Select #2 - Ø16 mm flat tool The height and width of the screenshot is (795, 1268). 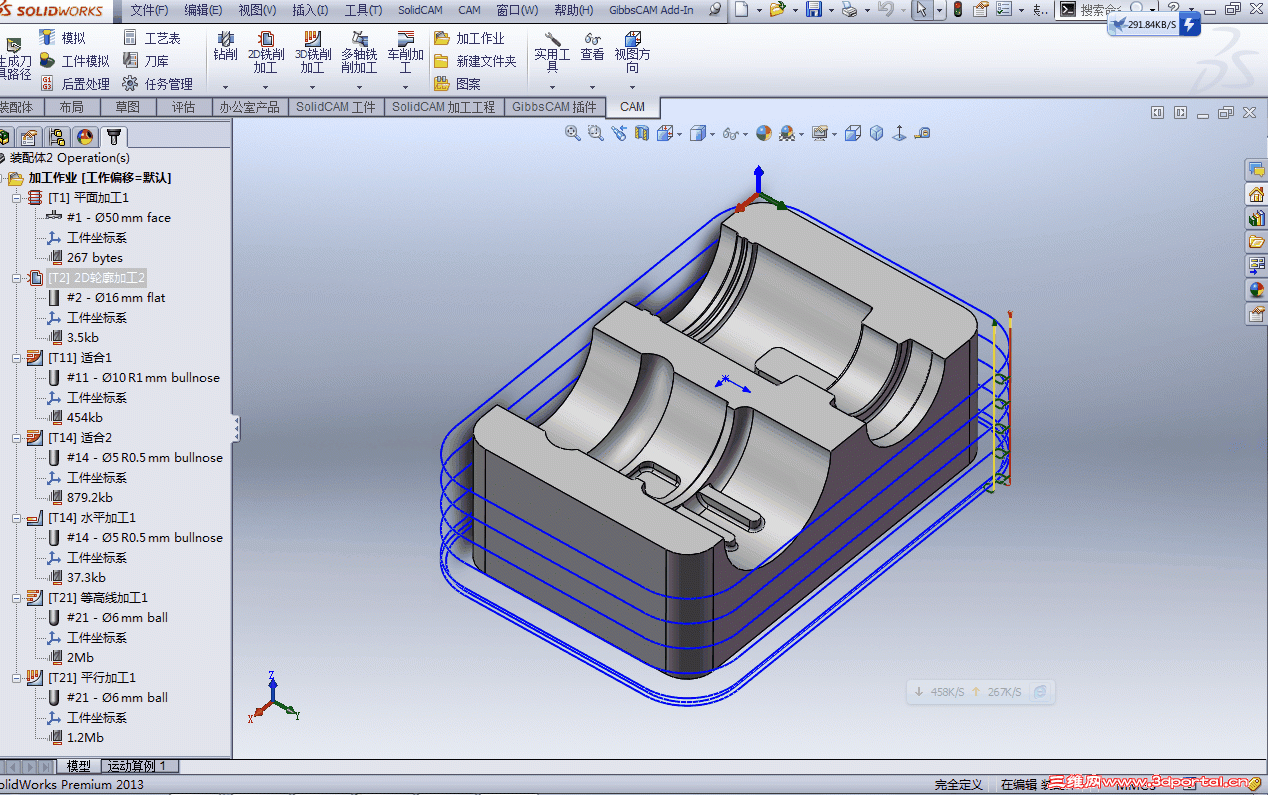(115, 298)
